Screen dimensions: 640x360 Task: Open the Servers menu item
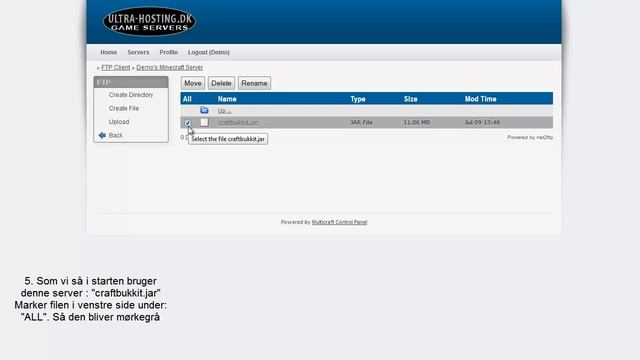click(x=138, y=52)
